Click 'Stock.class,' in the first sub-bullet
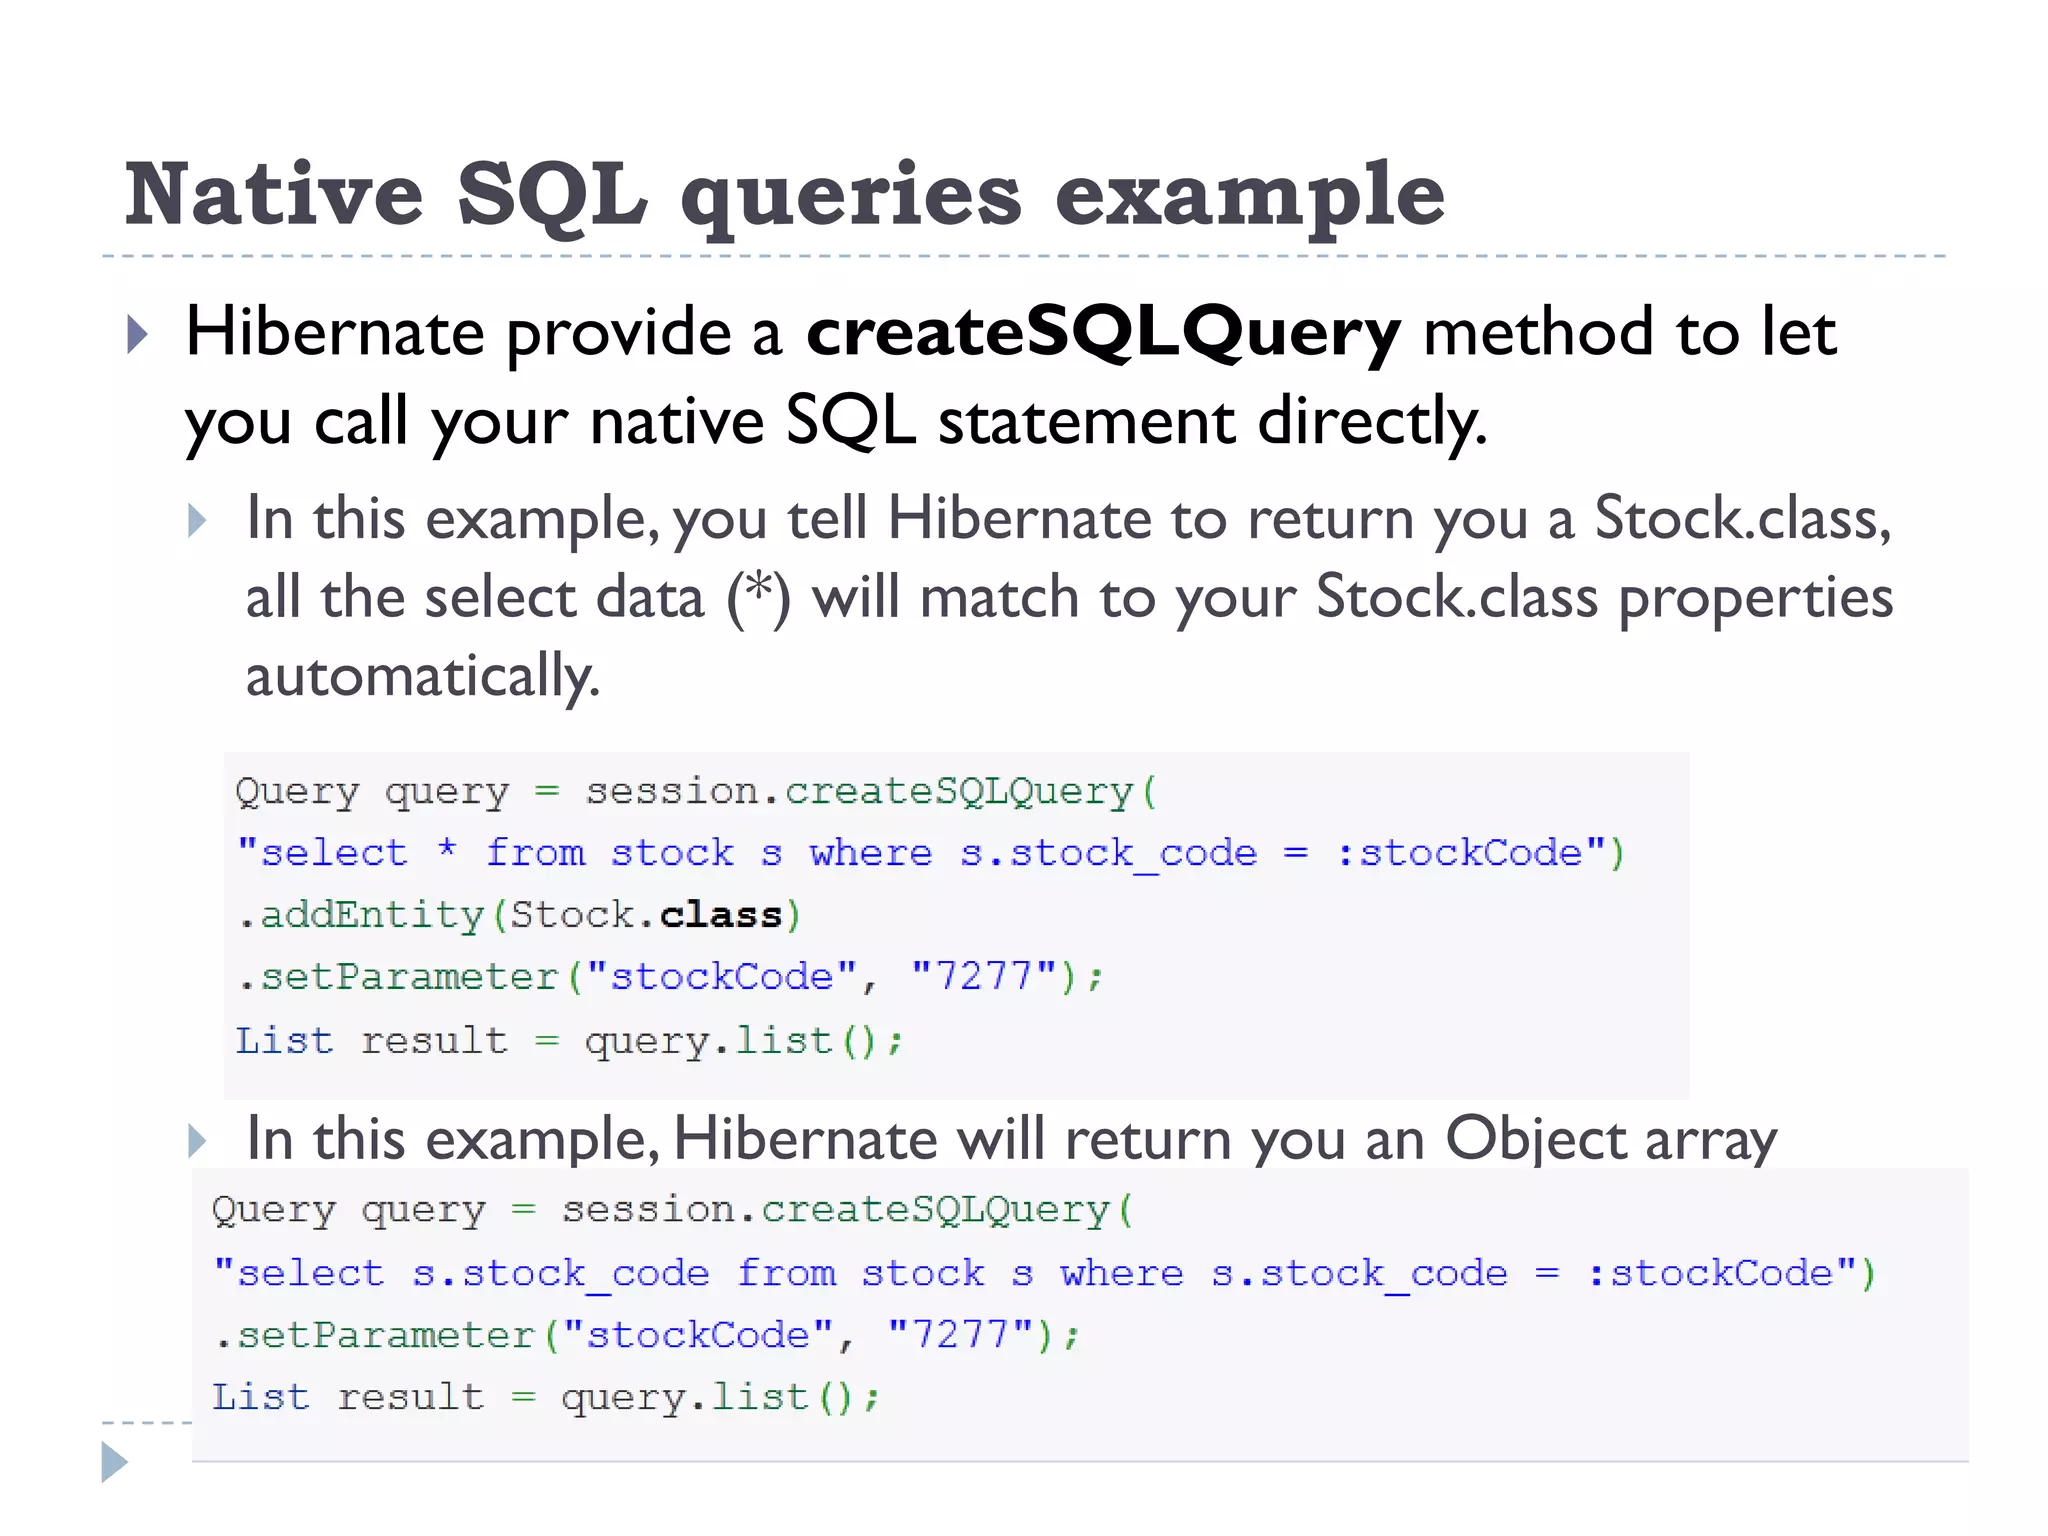The image size is (2048, 1536). [1742, 519]
